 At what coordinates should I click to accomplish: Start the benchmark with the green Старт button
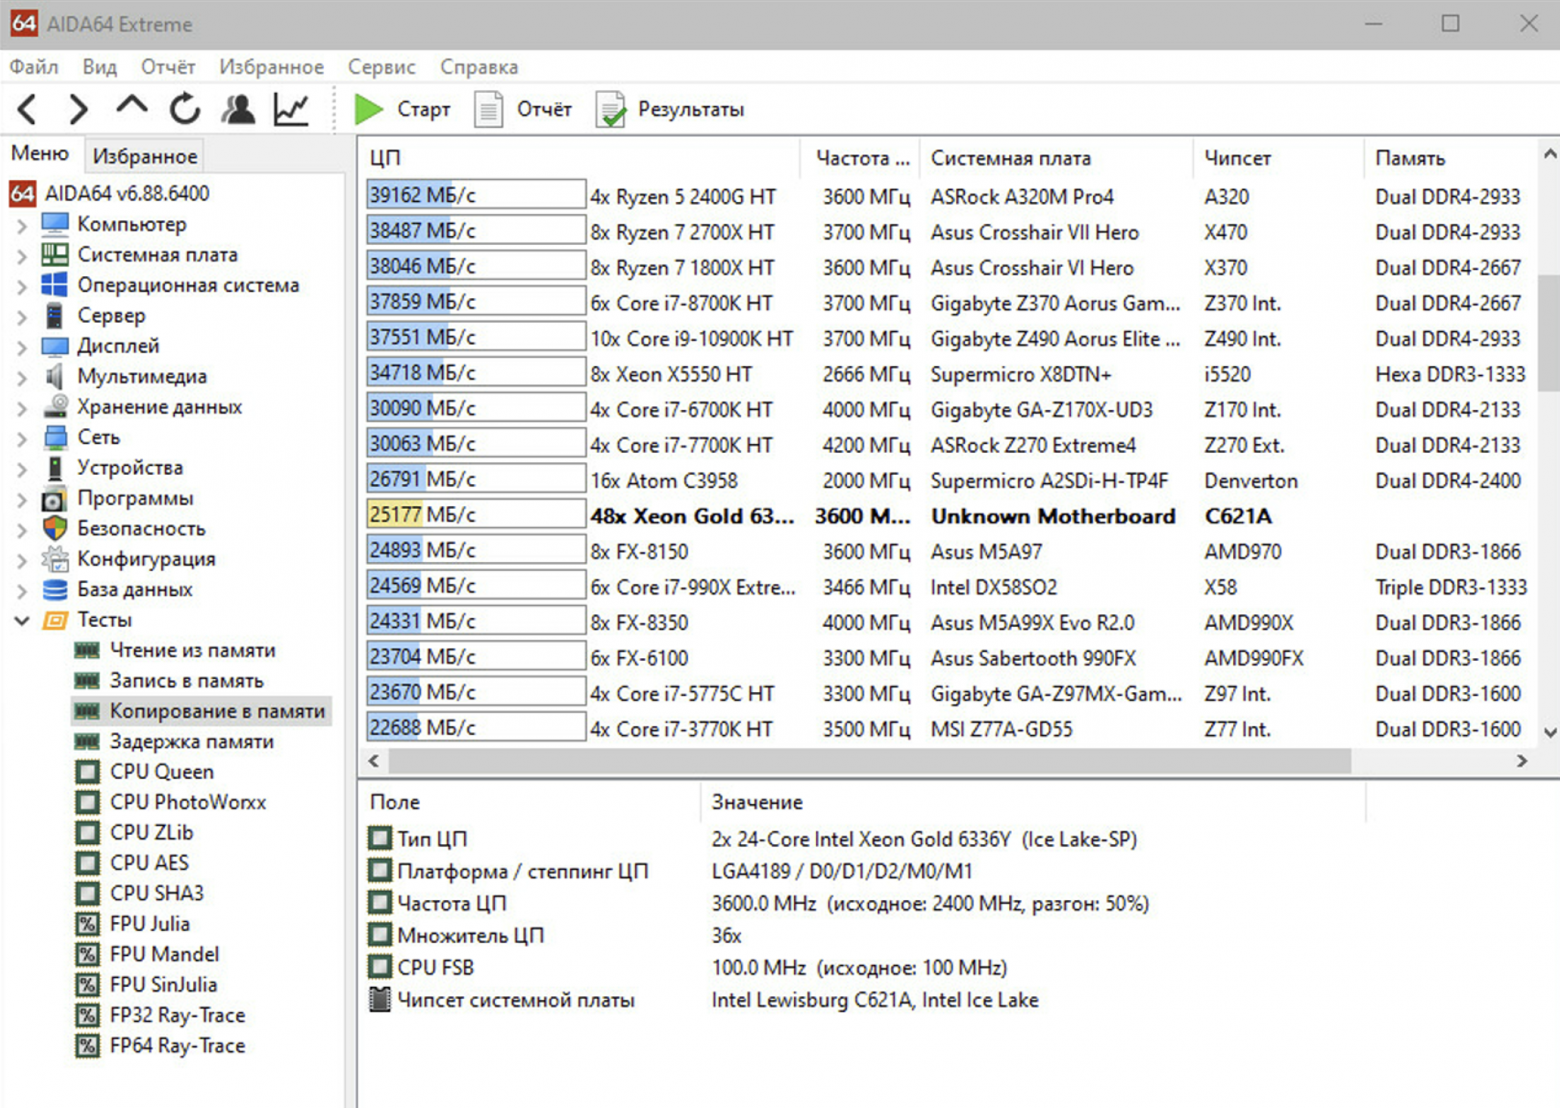[x=402, y=109]
